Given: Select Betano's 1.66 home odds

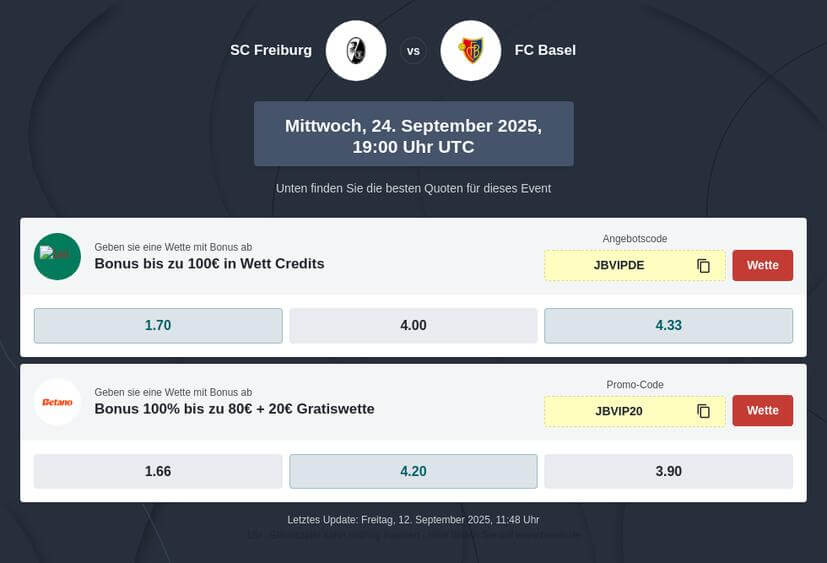Looking at the screenshot, I should pyautogui.click(x=158, y=471).
